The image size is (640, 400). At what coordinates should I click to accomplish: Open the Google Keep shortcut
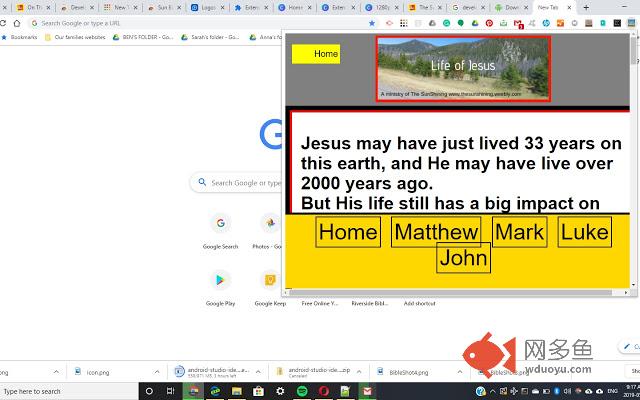pyautogui.click(x=270, y=280)
